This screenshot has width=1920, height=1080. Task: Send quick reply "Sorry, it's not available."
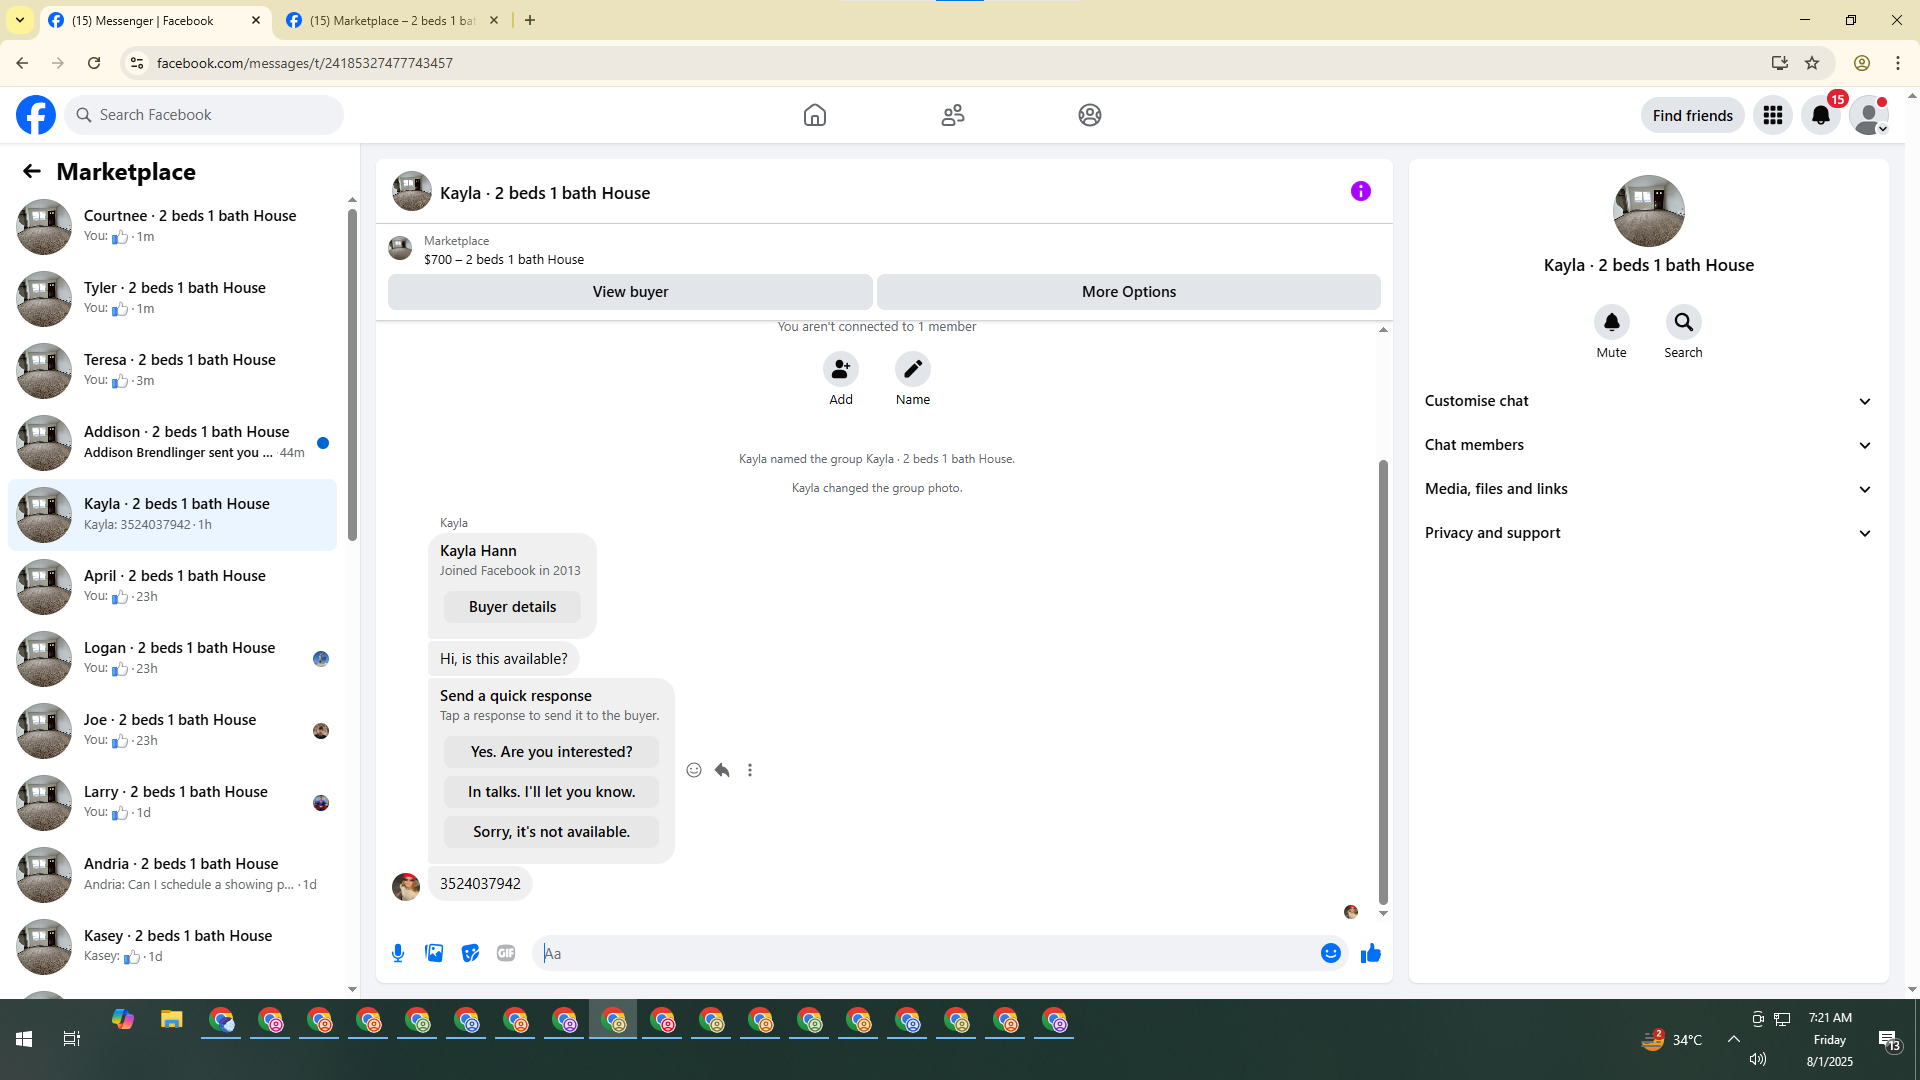551,832
